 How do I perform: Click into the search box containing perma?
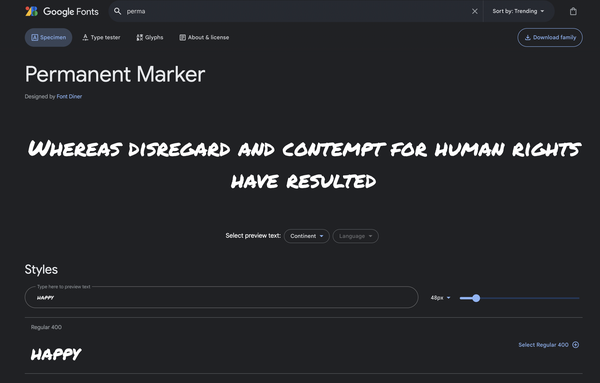pos(295,11)
